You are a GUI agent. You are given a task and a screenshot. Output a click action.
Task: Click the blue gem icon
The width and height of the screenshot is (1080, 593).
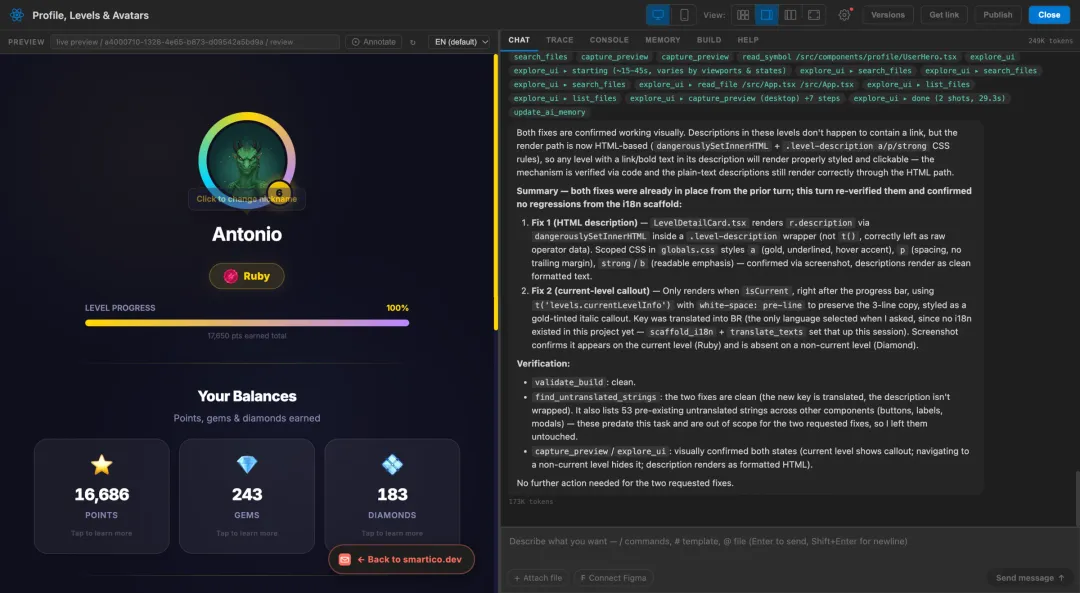[247, 464]
